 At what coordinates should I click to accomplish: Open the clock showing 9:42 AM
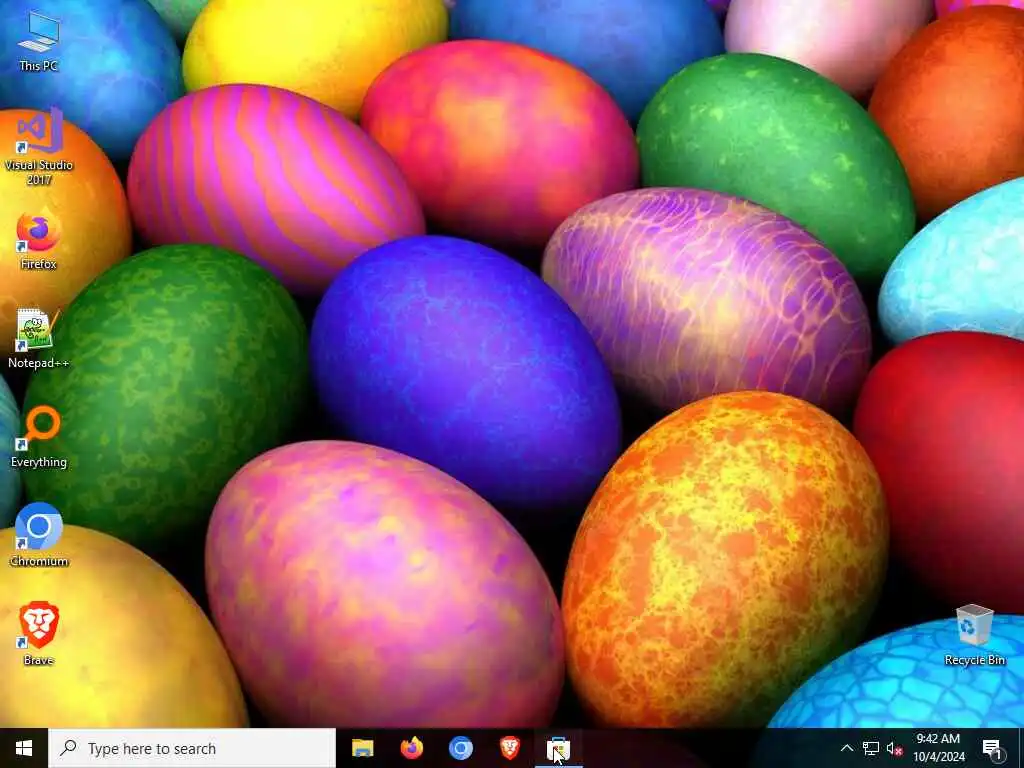(938, 748)
